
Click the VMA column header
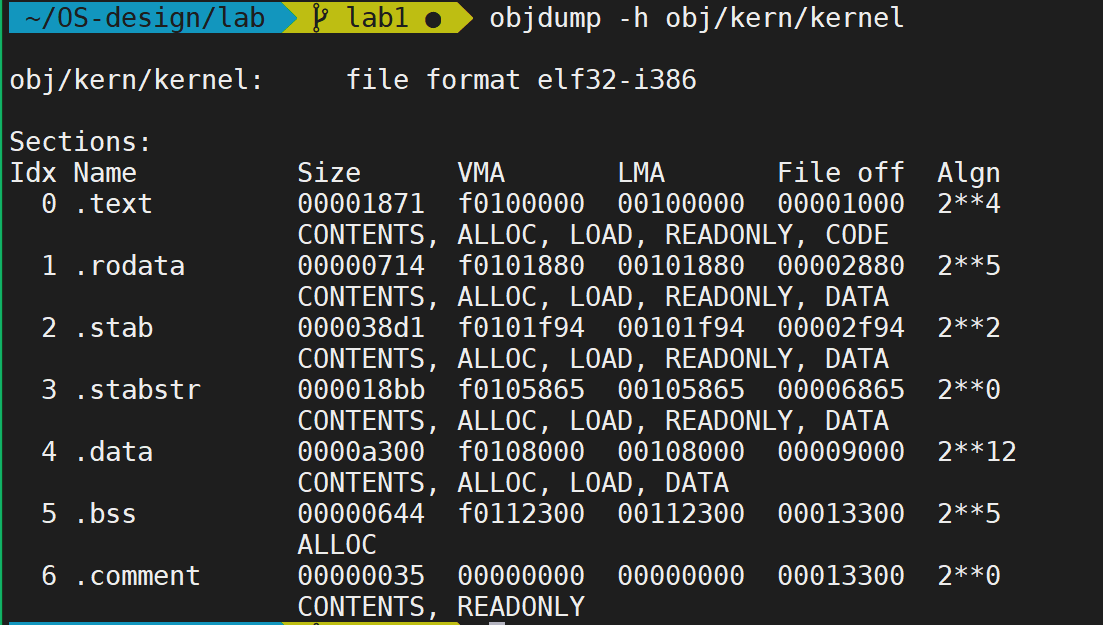point(481,172)
